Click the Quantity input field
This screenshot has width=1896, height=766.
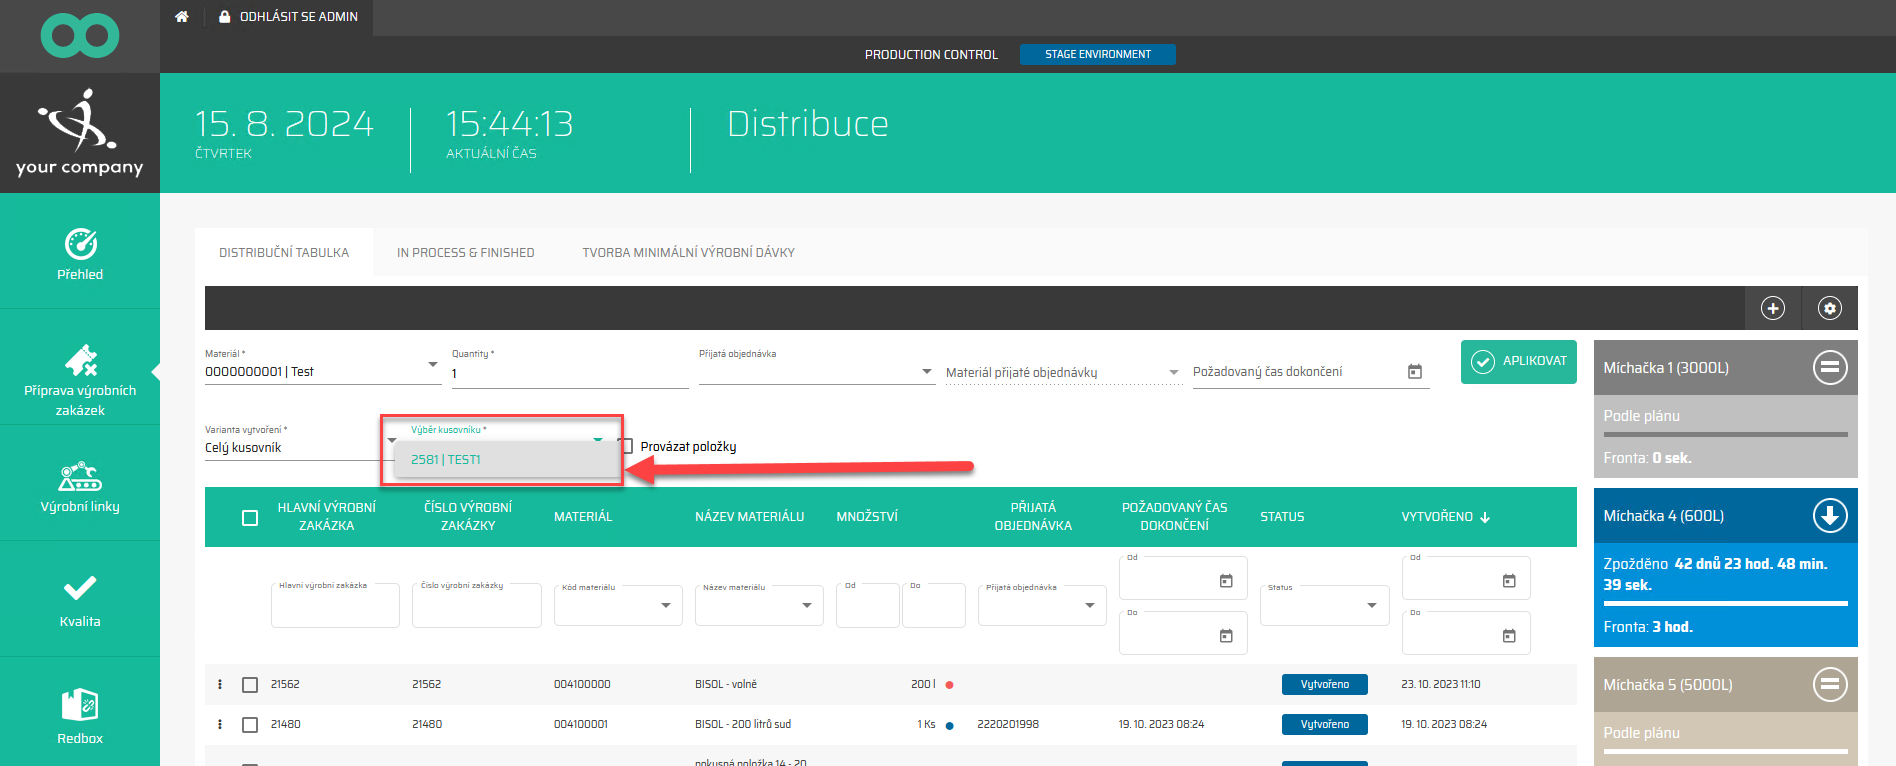point(569,373)
